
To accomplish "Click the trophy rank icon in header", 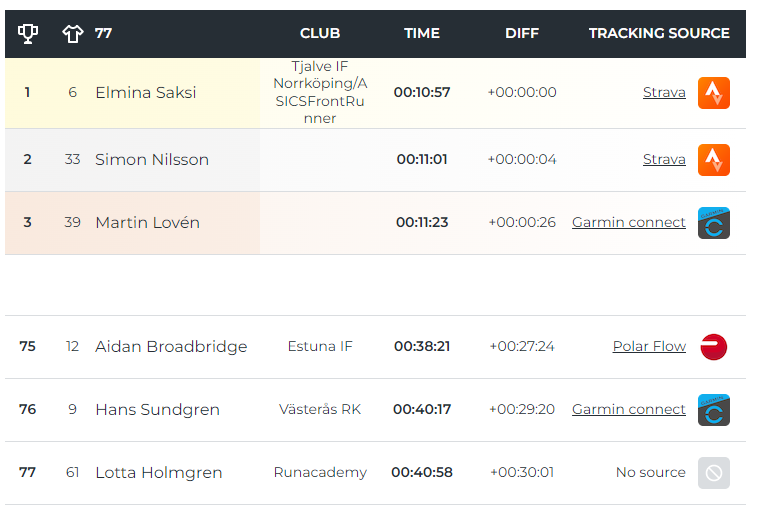I will pos(28,33).
